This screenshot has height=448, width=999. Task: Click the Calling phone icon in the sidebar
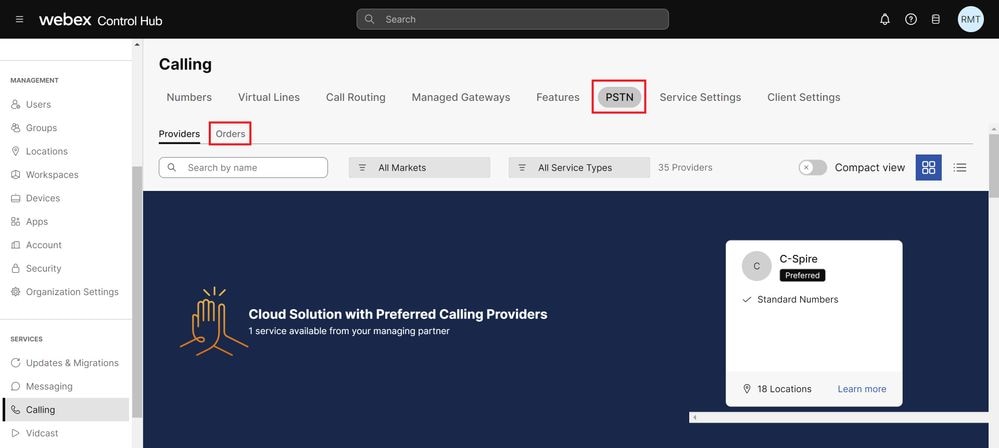pos(16,410)
